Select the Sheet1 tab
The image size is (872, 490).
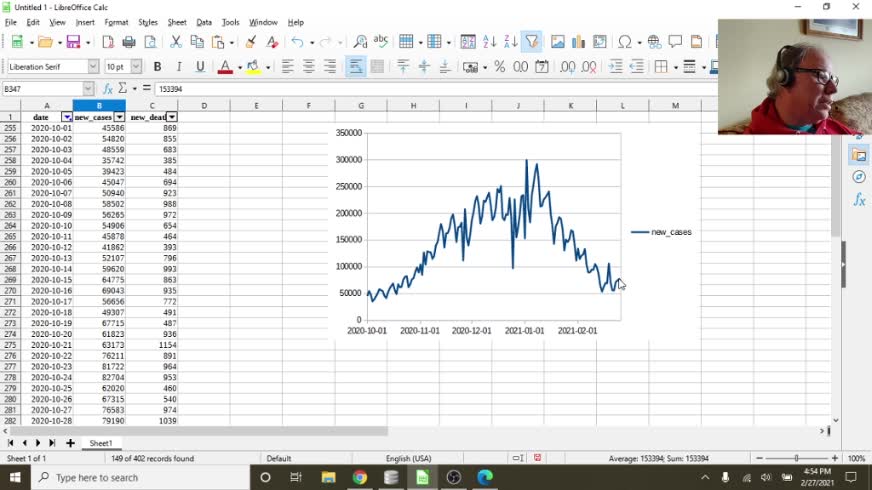(101, 443)
